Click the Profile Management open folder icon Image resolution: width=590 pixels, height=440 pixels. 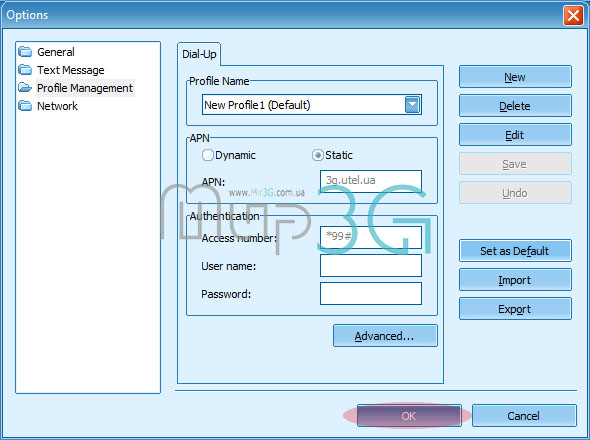point(25,88)
